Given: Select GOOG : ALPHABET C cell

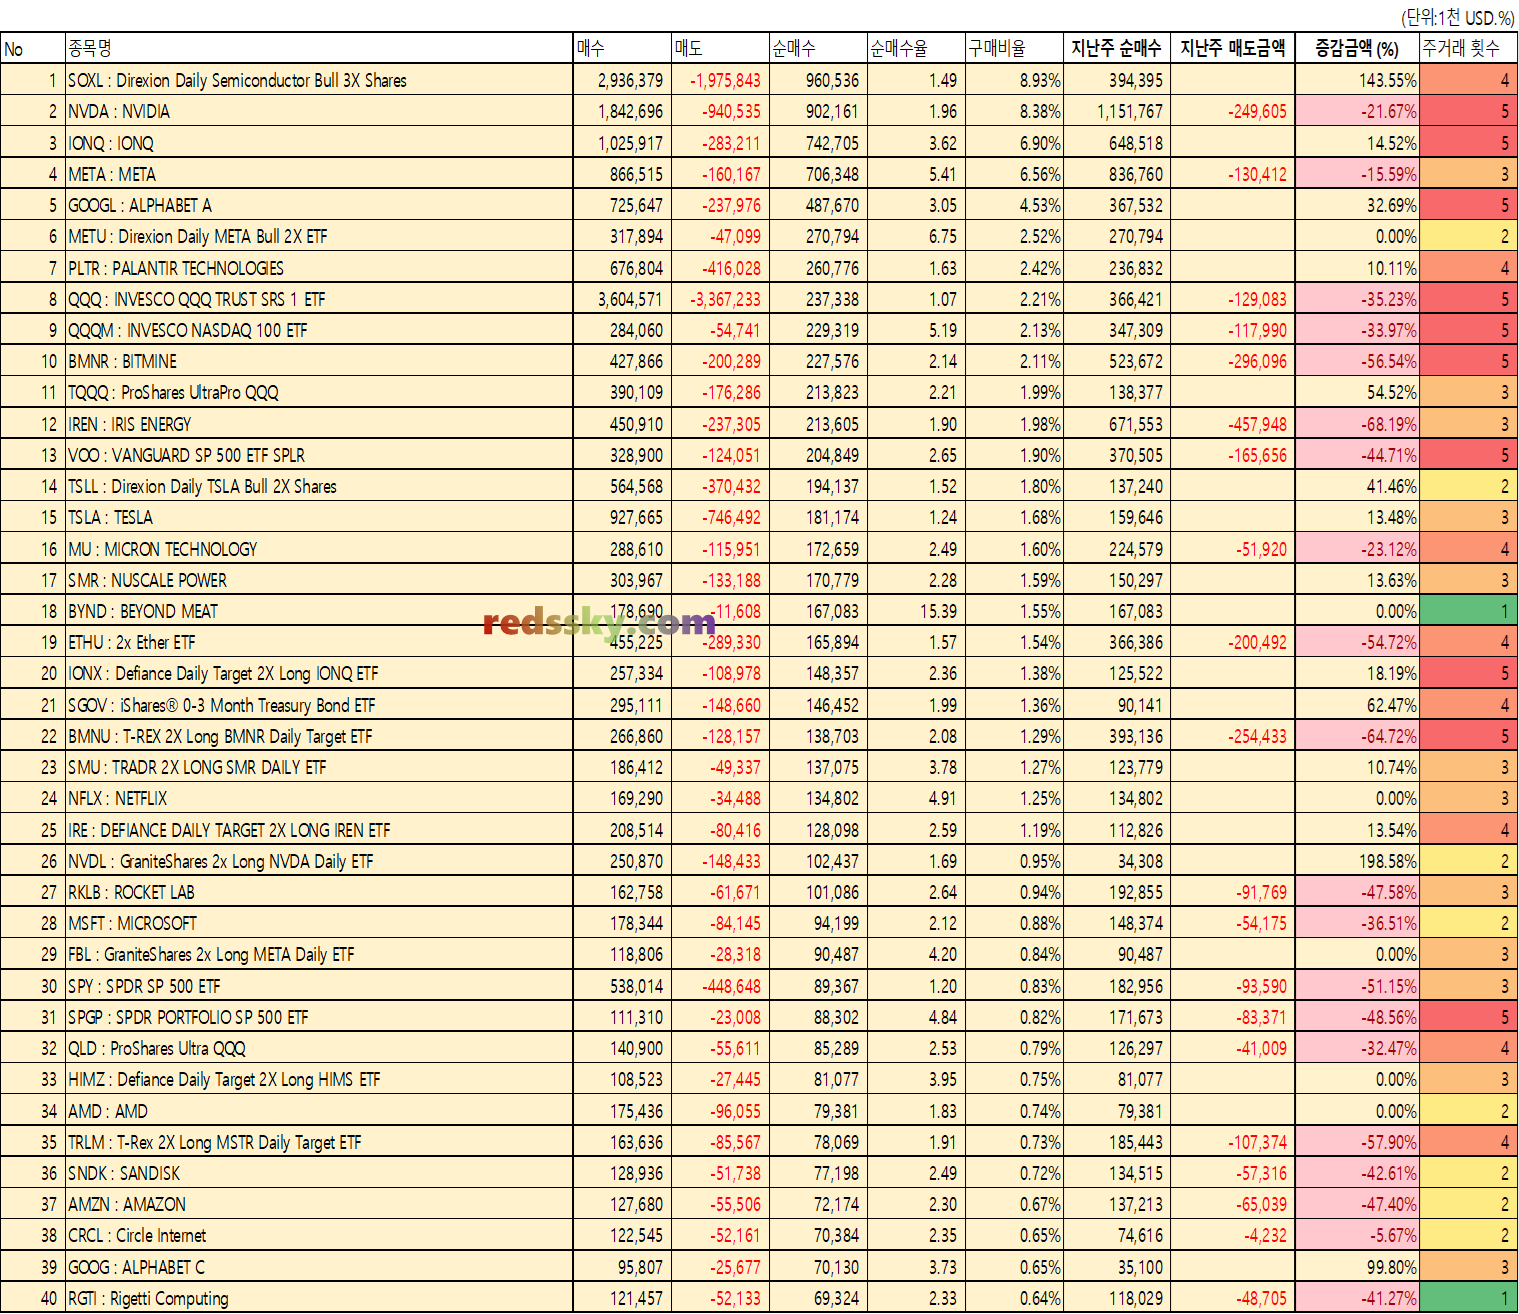Looking at the screenshot, I should (x=319, y=1267).
